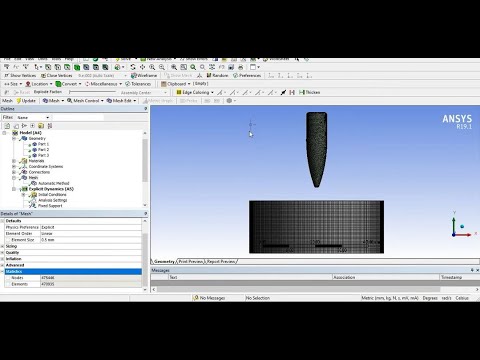Pin the Outline panel
The width and height of the screenshot is (480, 360).
coord(145,109)
